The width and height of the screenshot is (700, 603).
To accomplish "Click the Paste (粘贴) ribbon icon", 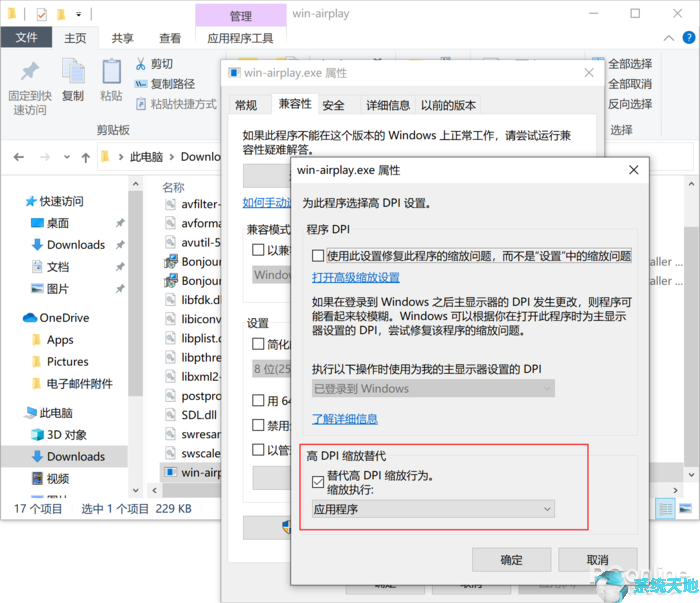I will tap(112, 71).
